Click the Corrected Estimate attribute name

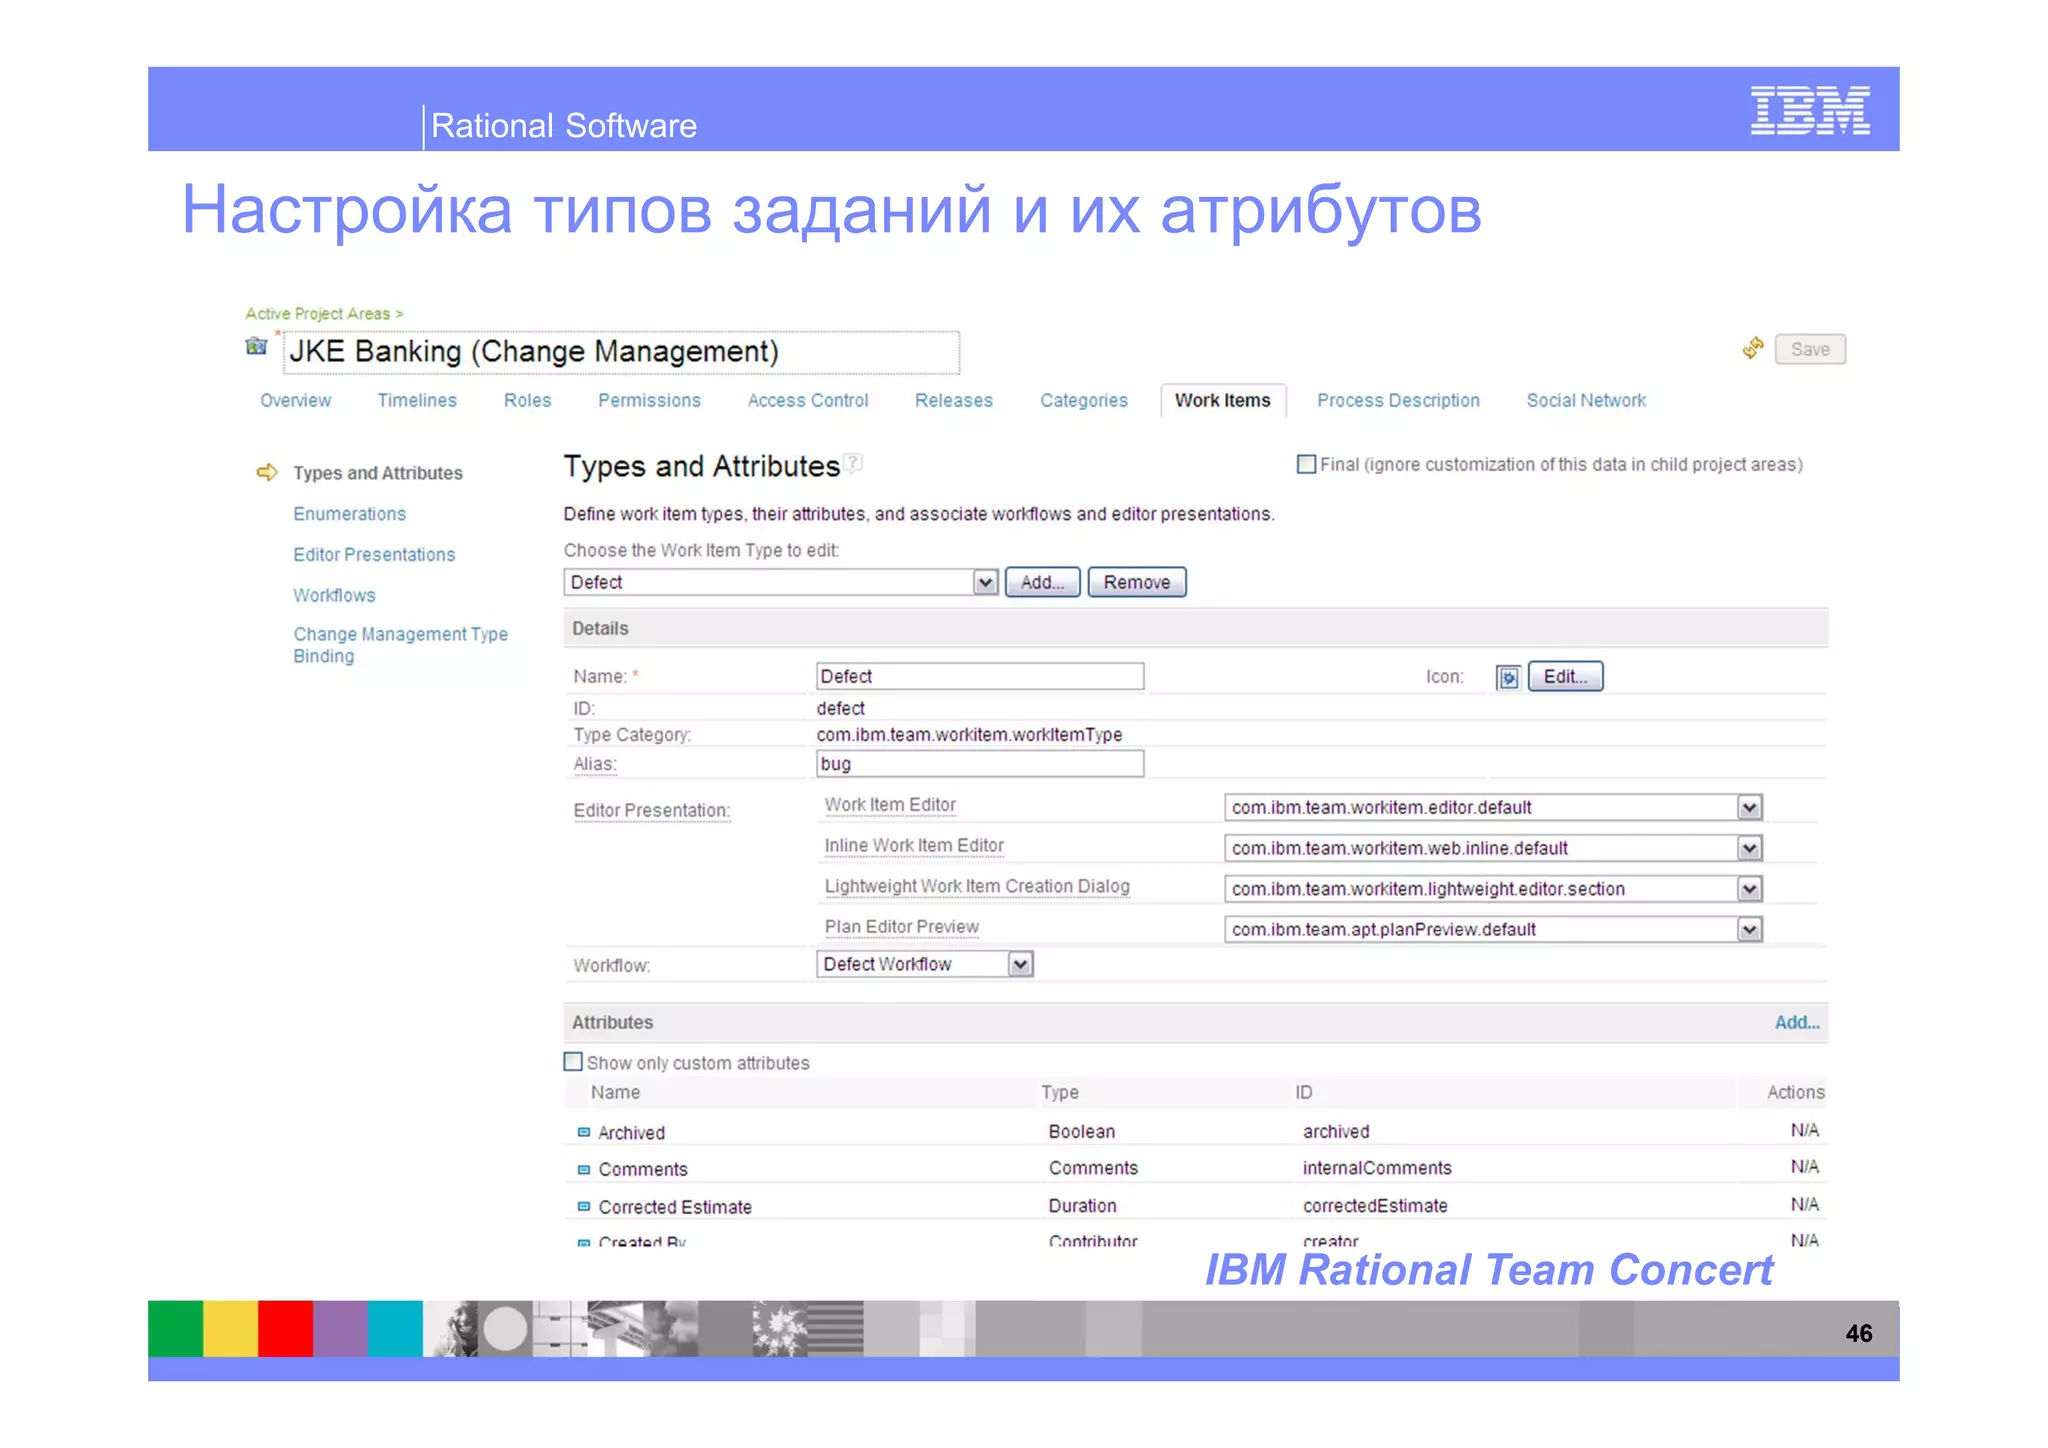pyautogui.click(x=675, y=1207)
